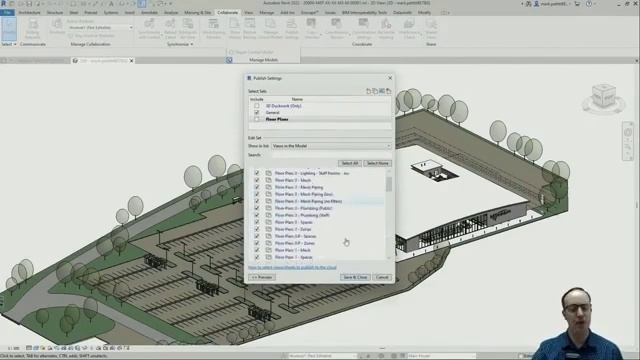Image resolution: width=640 pixels, height=360 pixels.
Task: Click the Delete set icon in Publish Settings
Action: [x=389, y=91]
